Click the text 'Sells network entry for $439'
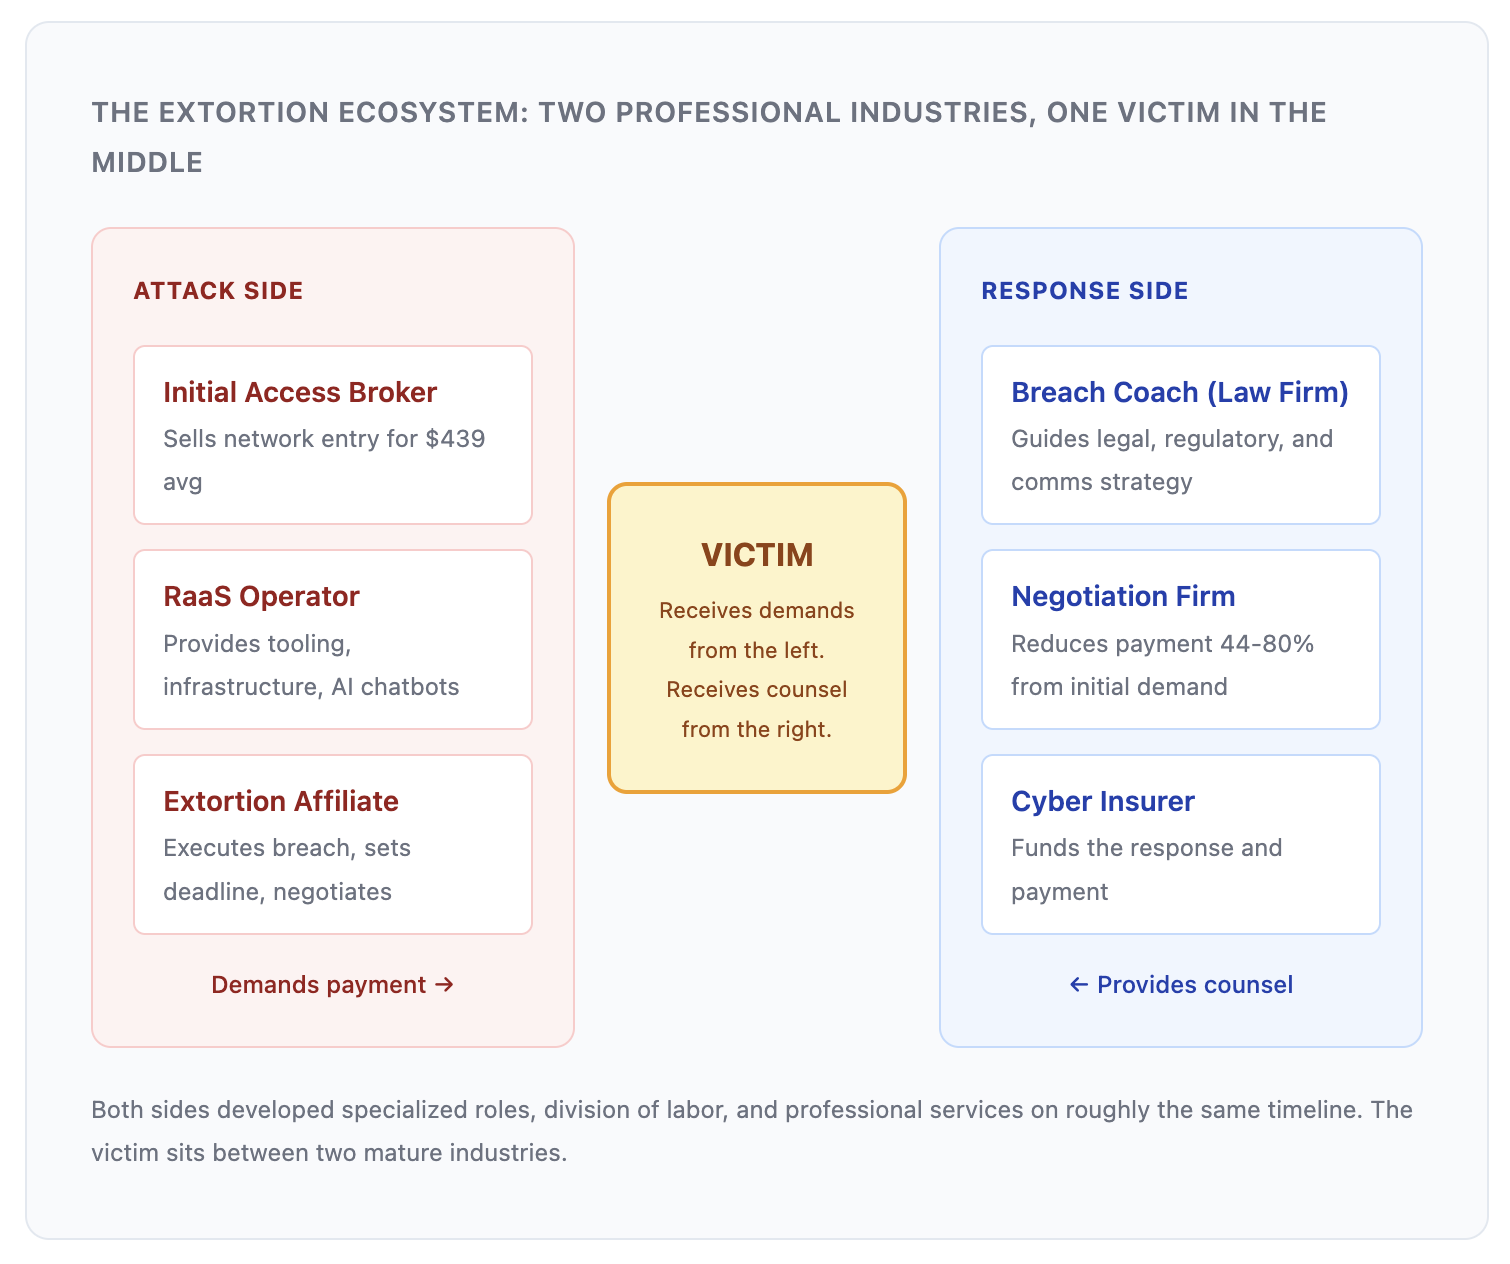Image resolution: width=1510 pixels, height=1264 pixels. tap(324, 439)
